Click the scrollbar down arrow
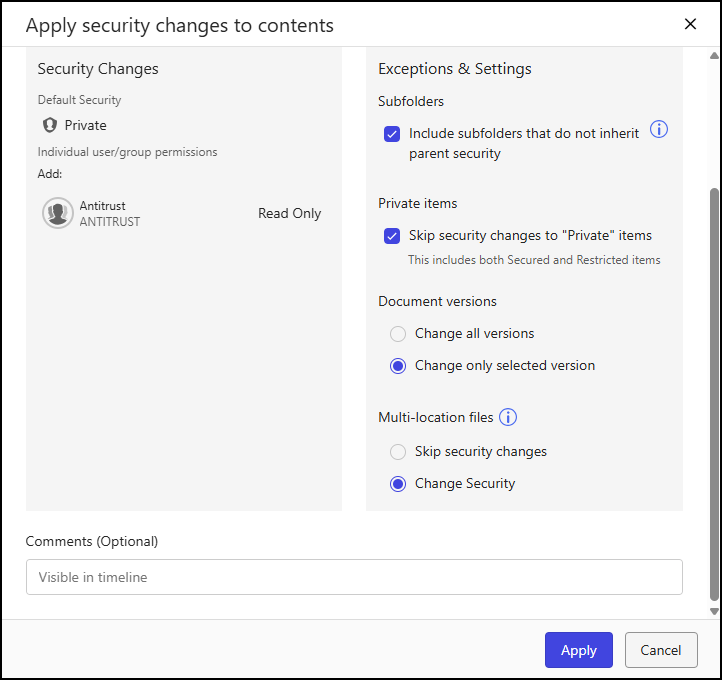The width and height of the screenshot is (722, 680). point(714,611)
